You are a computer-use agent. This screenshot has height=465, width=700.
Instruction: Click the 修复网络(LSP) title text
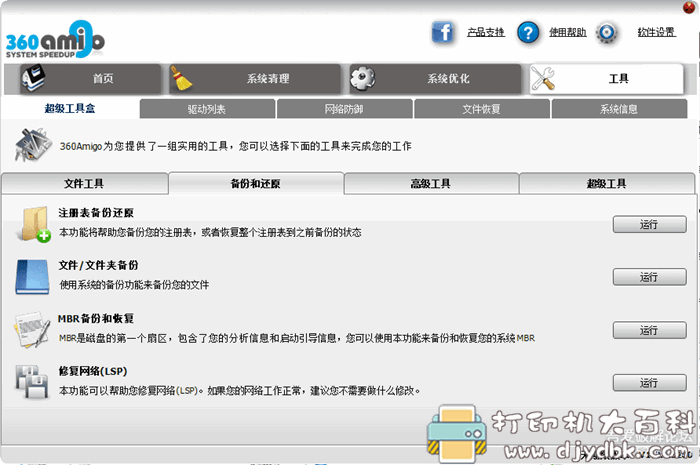[93, 371]
